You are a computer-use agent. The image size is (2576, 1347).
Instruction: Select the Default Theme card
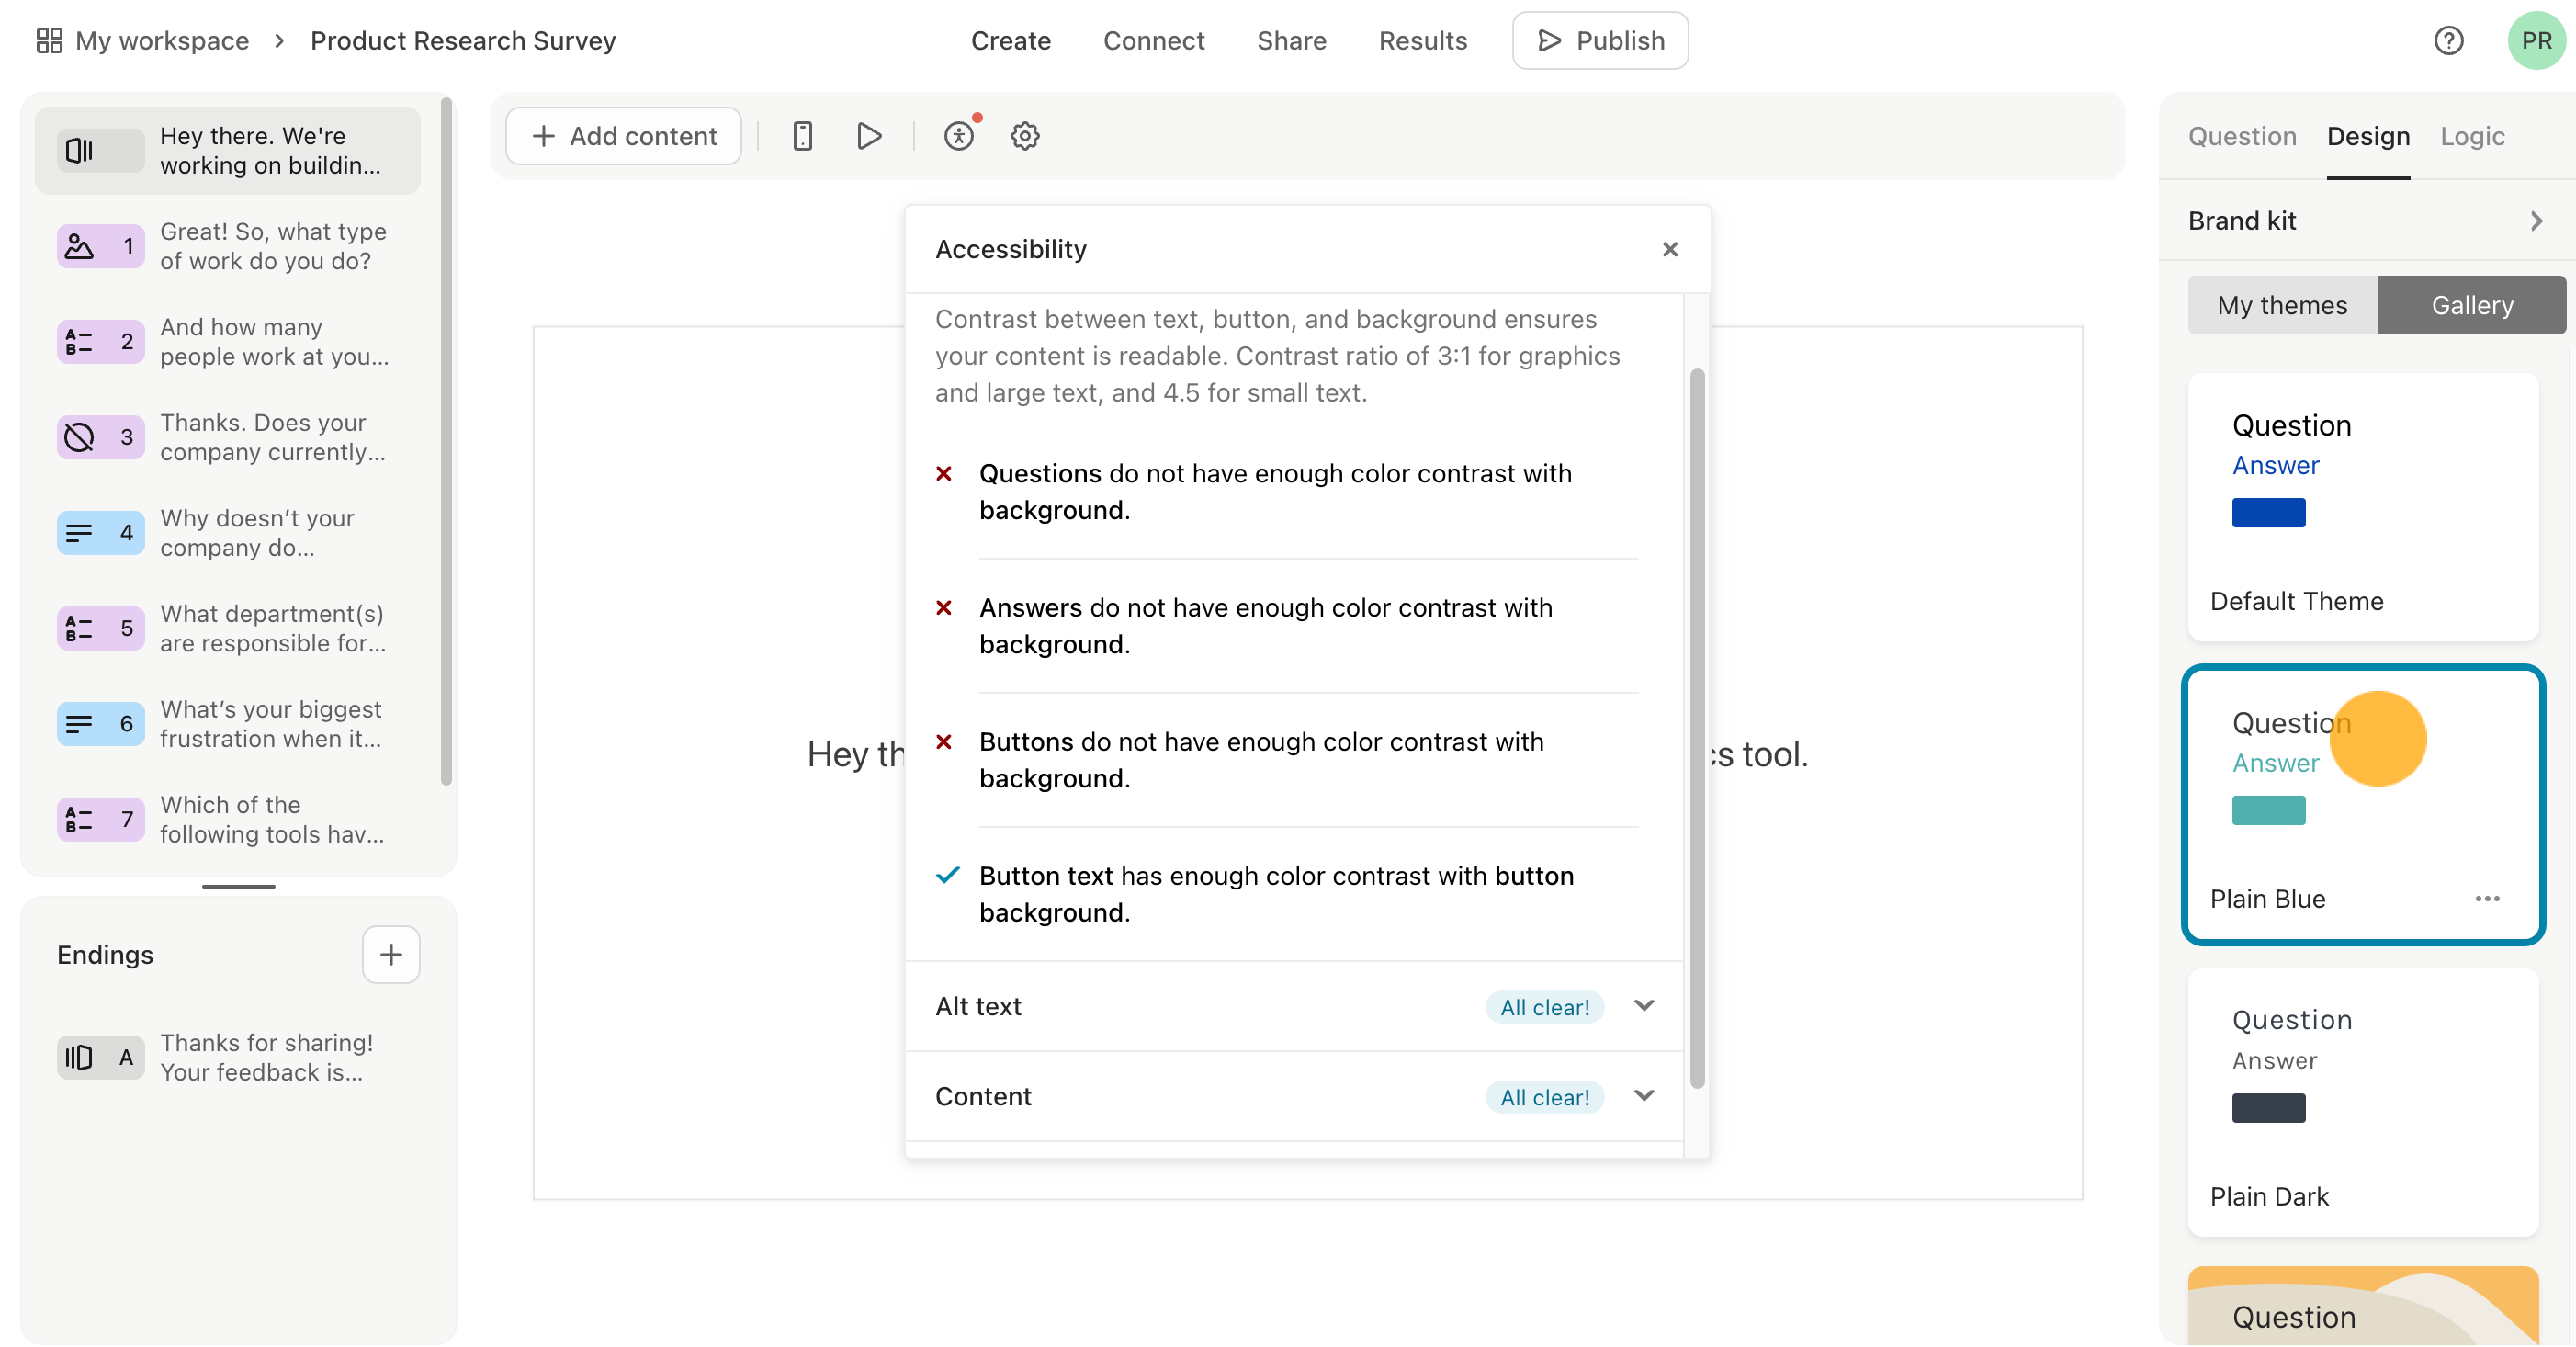(2363, 507)
